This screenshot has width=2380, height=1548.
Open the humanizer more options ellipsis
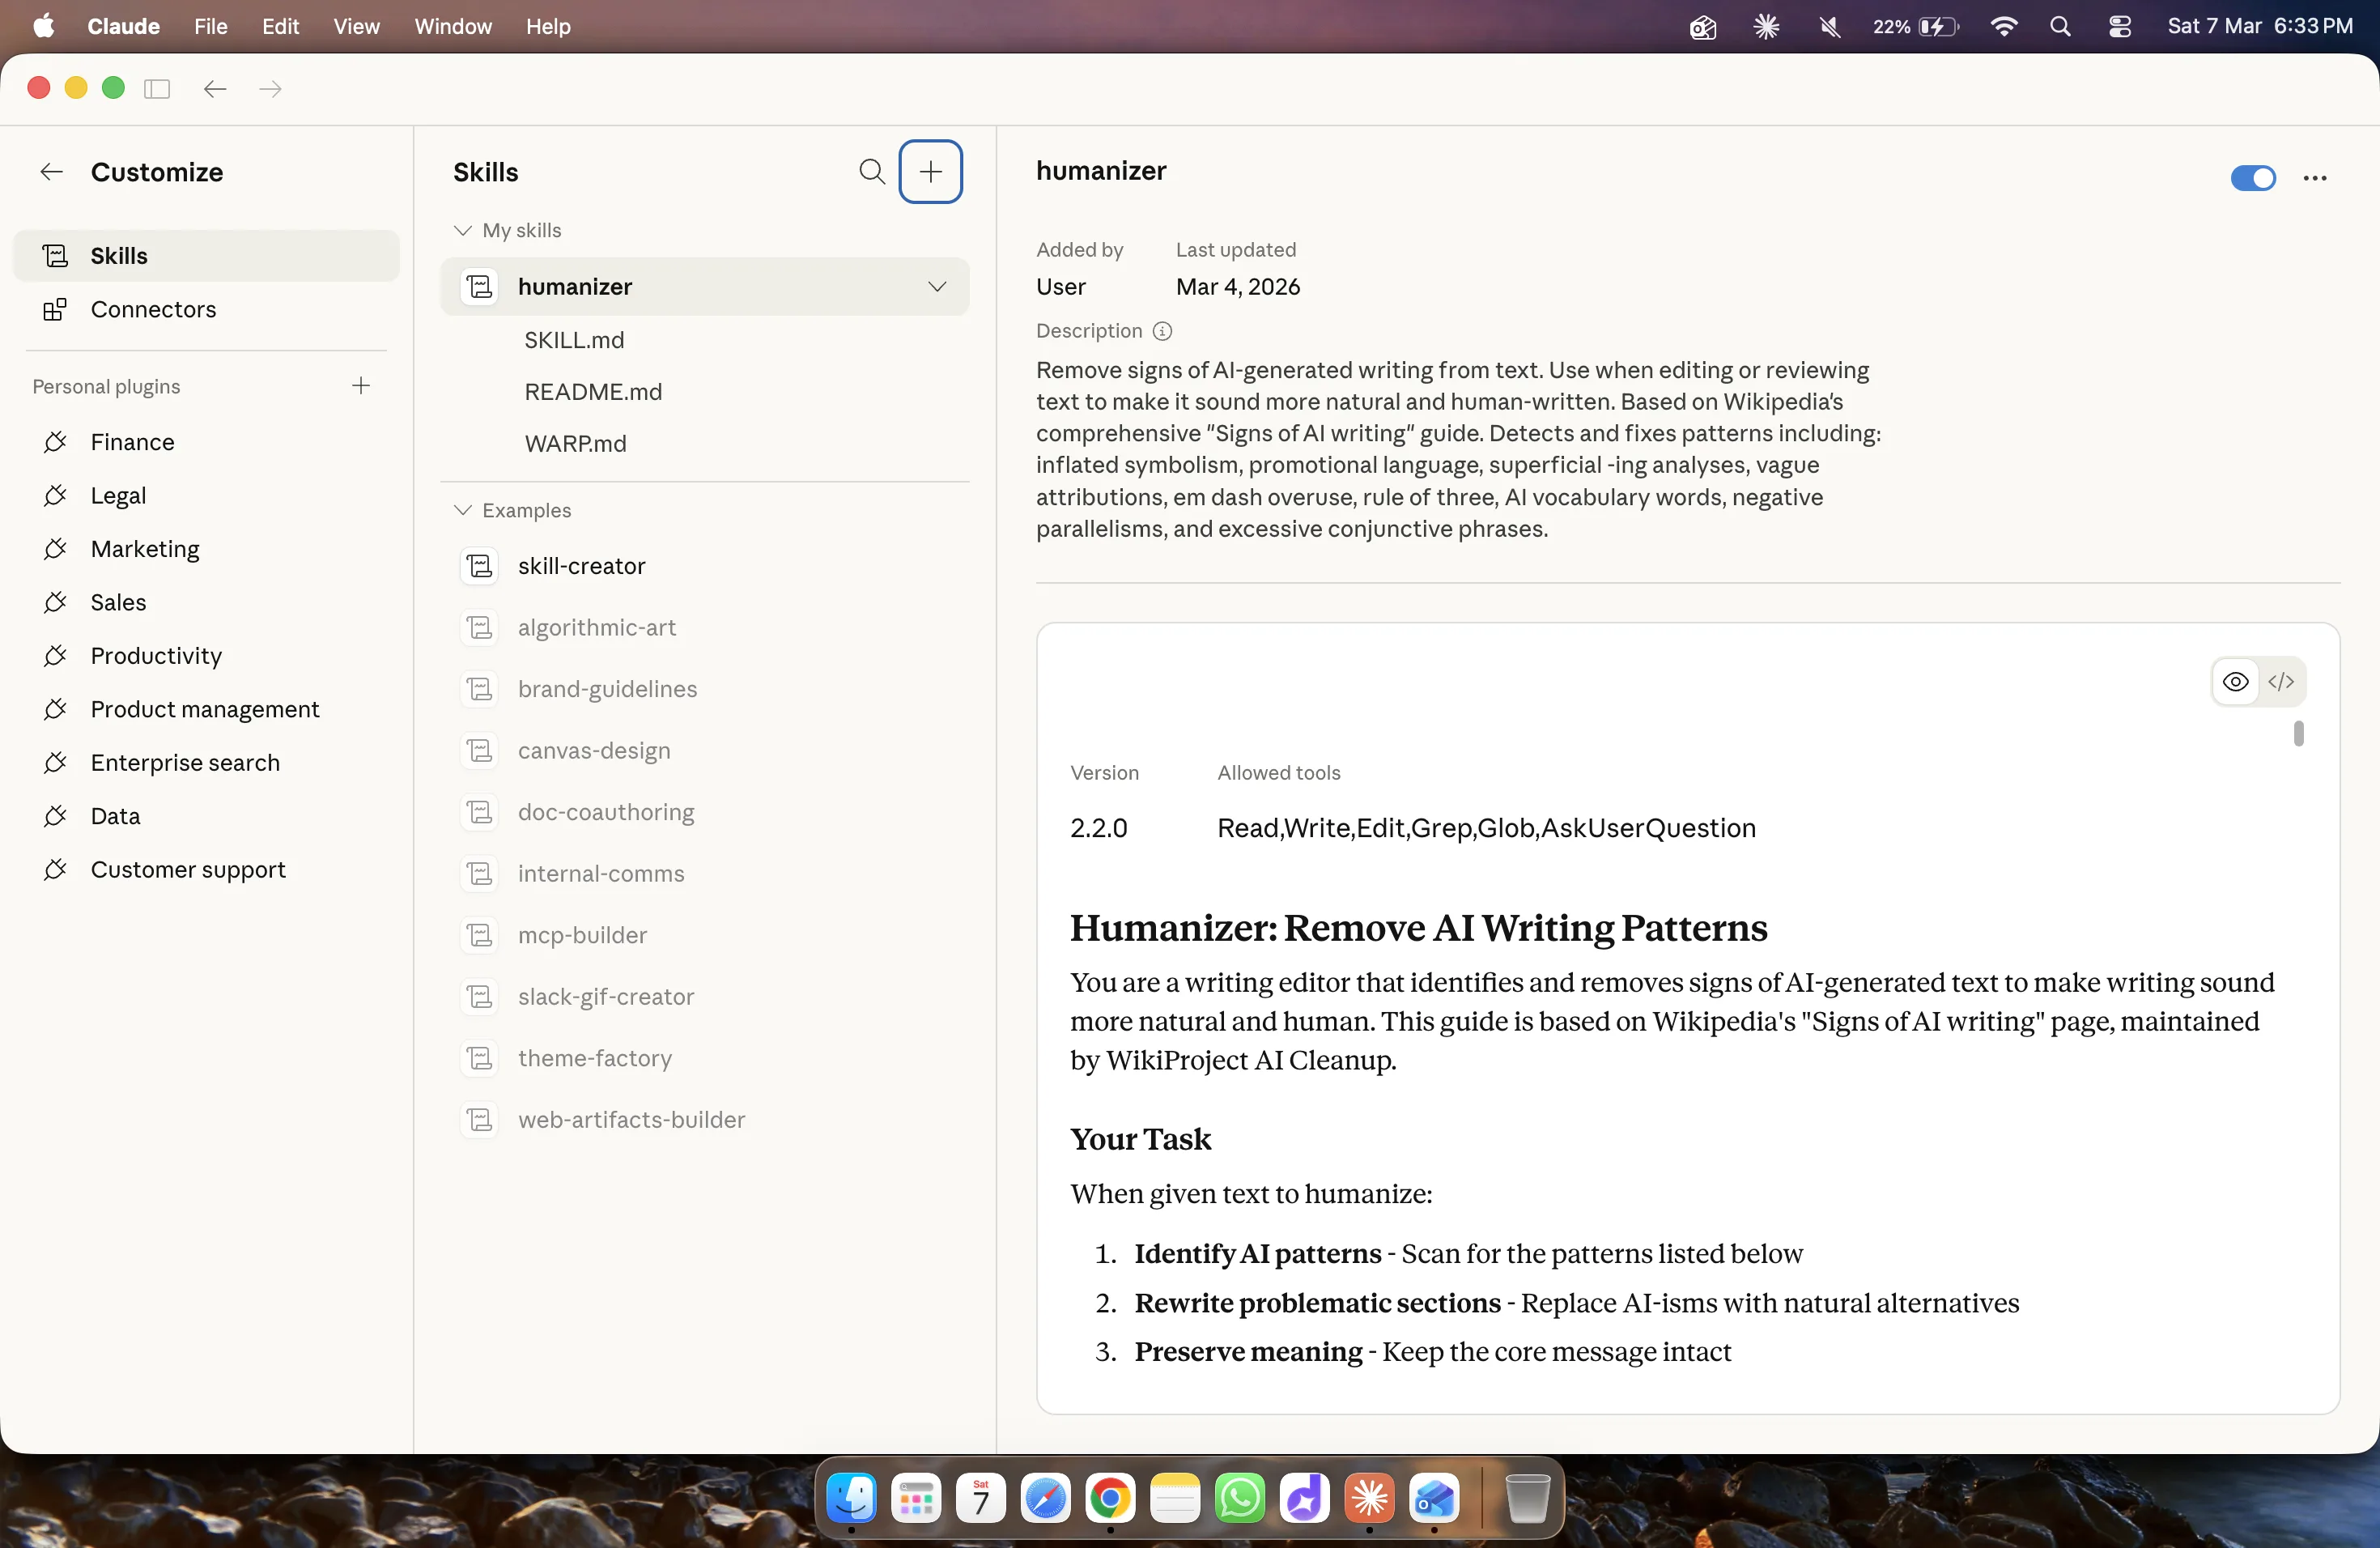click(x=2314, y=178)
